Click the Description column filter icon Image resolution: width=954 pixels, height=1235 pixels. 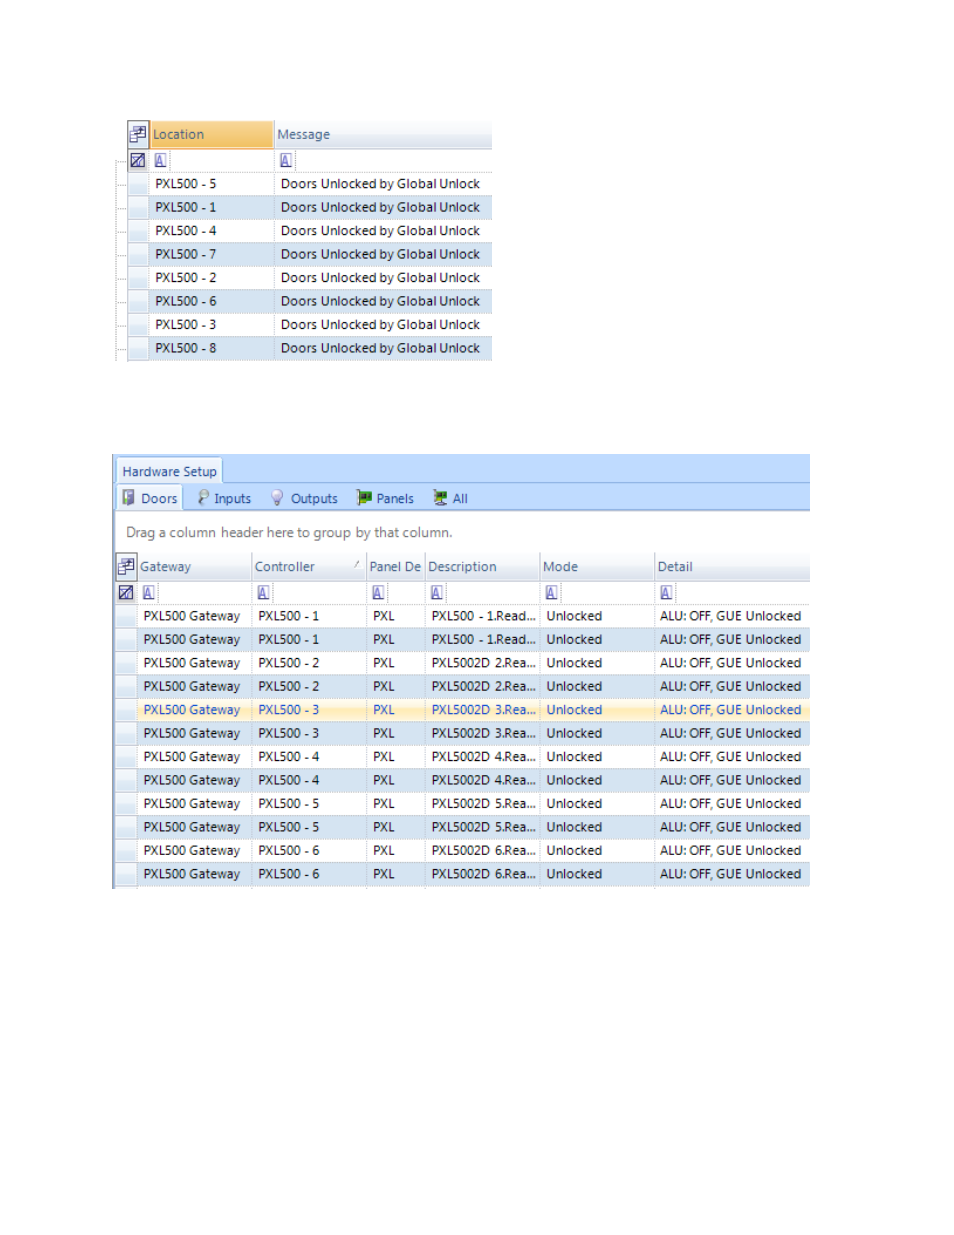pyautogui.click(x=437, y=592)
